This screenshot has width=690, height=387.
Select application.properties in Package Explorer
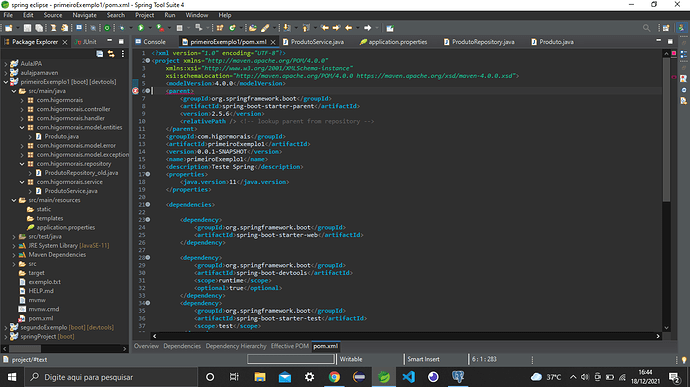[x=66, y=228]
